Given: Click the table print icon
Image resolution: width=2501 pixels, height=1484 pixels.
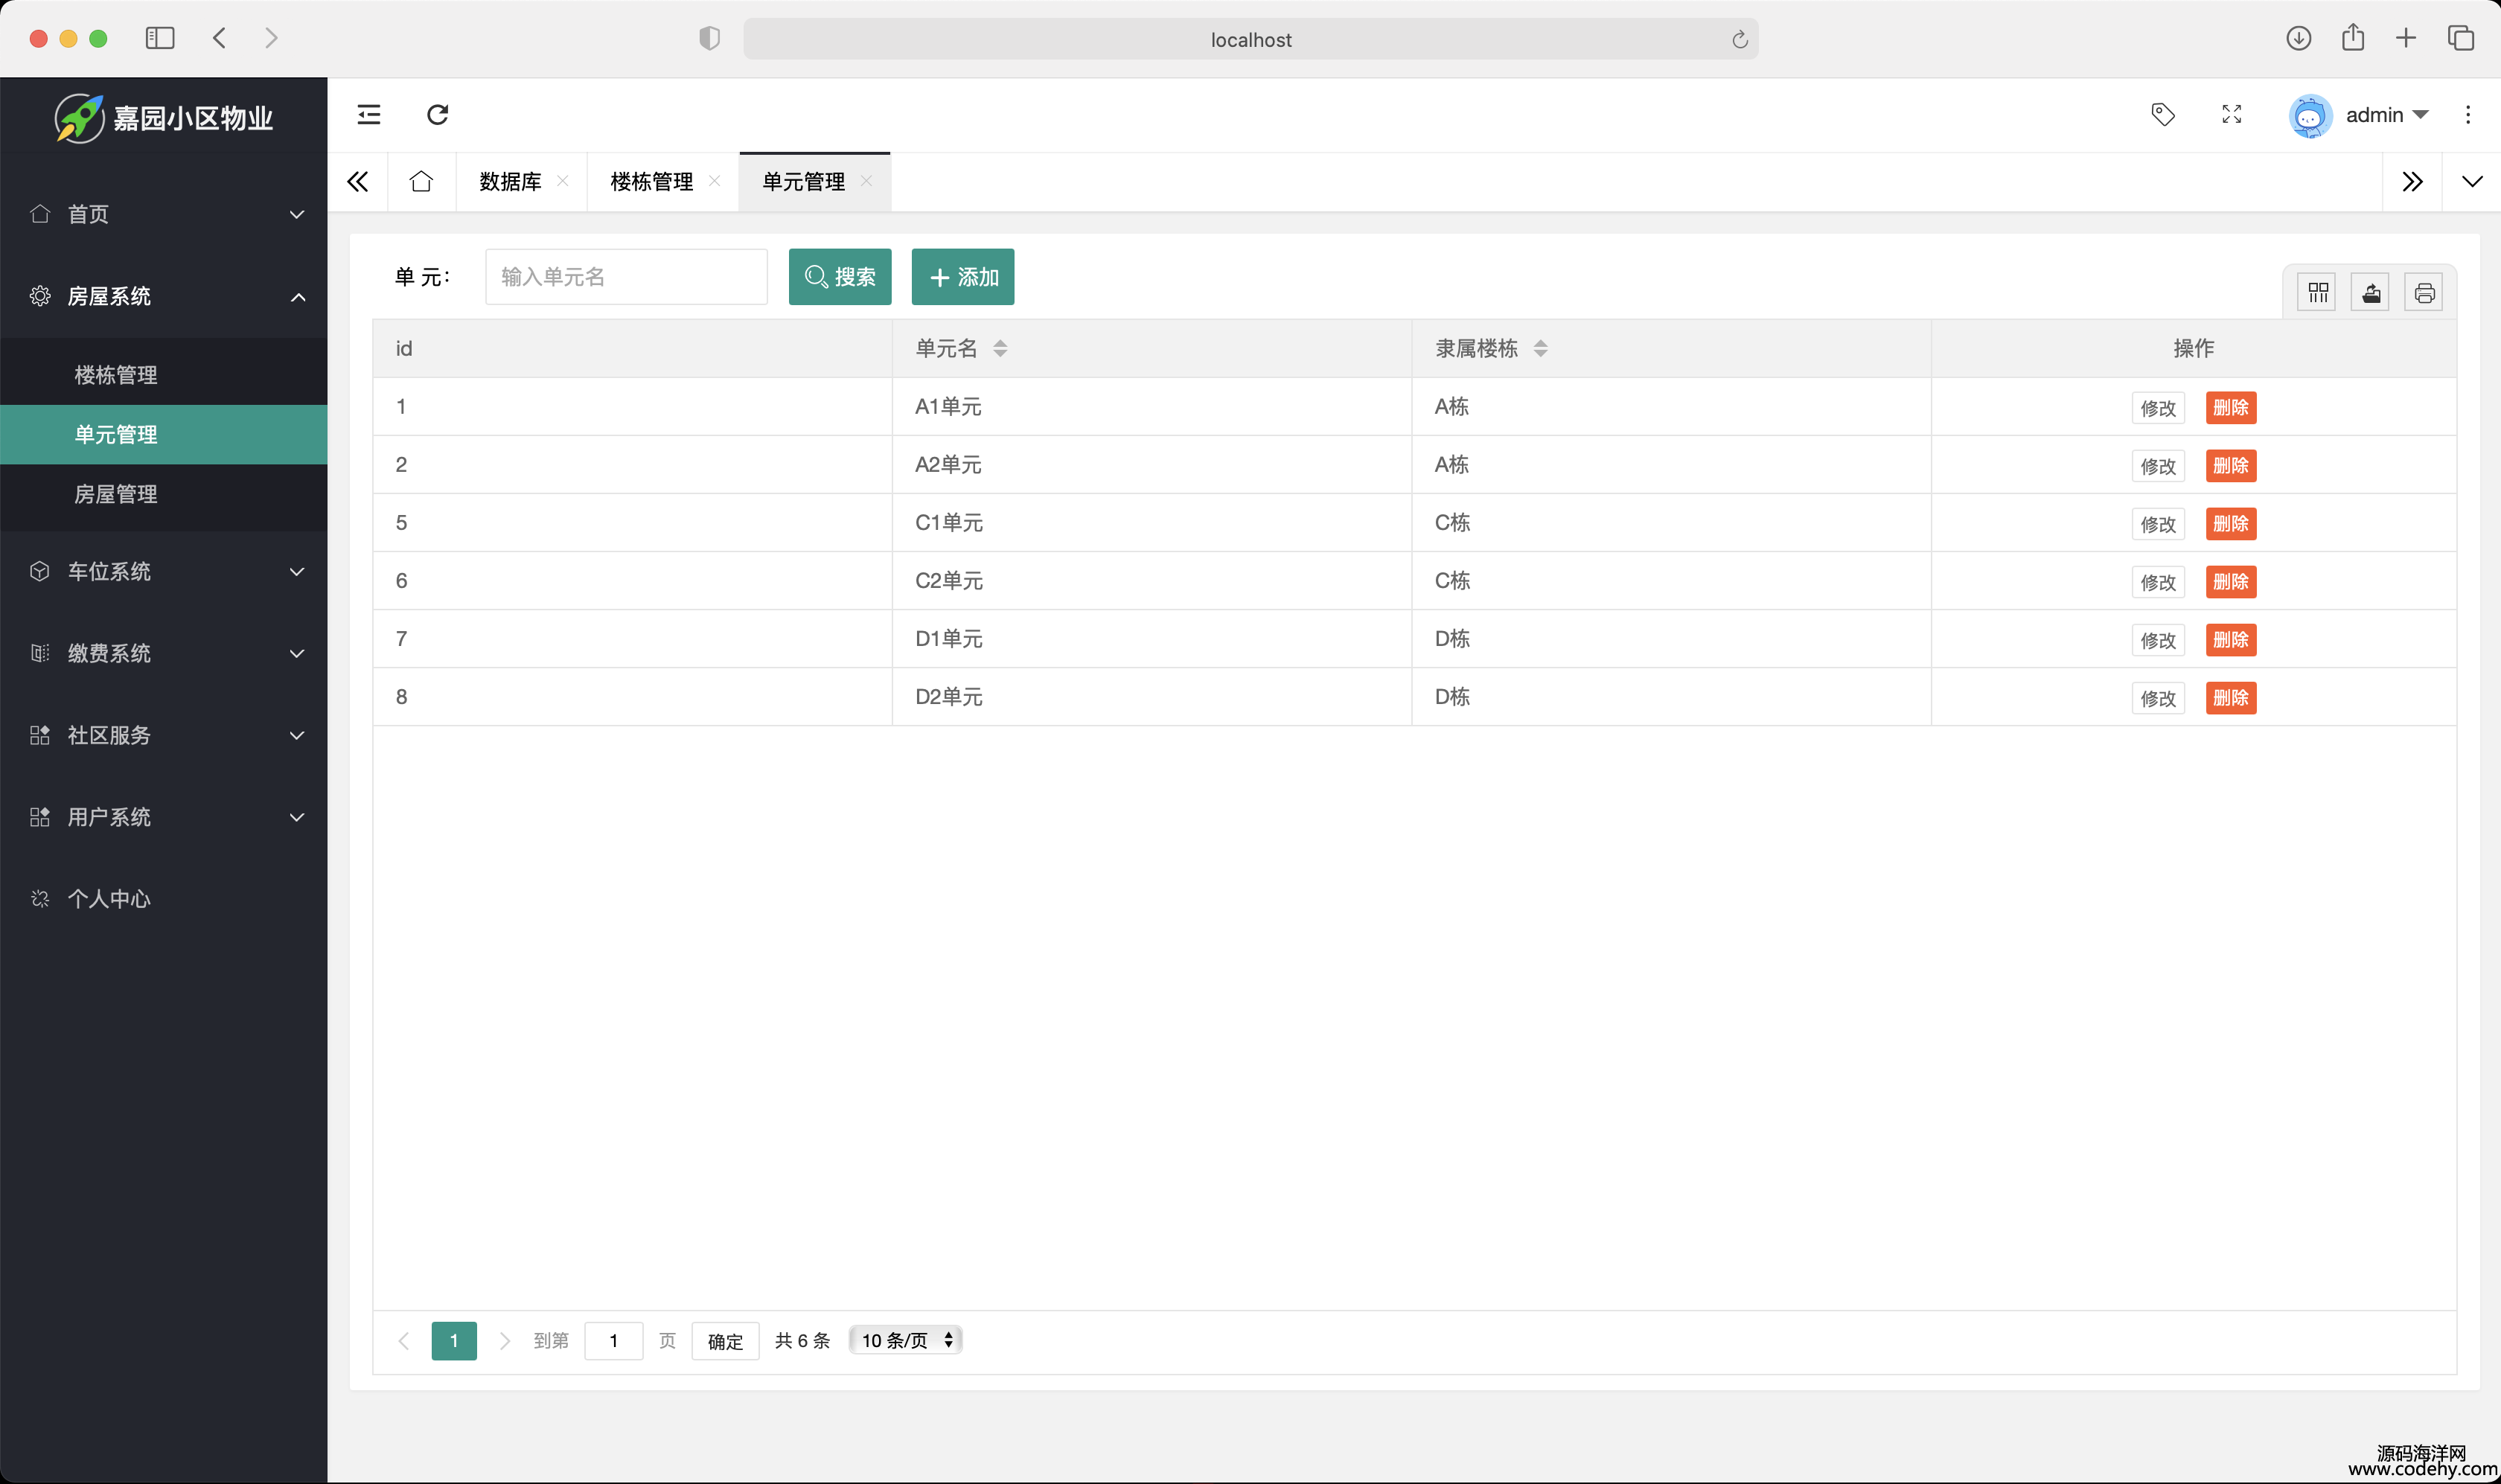Looking at the screenshot, I should click(x=2423, y=293).
